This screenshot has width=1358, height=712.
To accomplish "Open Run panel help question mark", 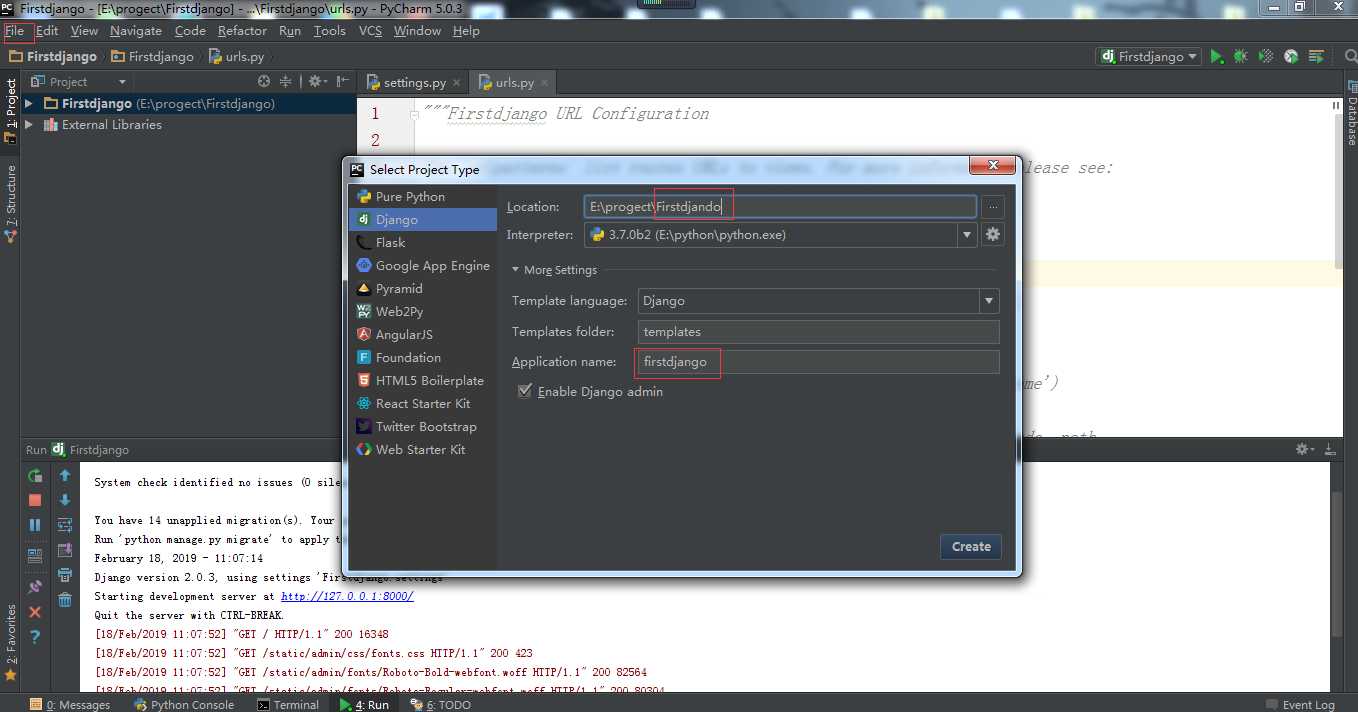I will [x=35, y=637].
